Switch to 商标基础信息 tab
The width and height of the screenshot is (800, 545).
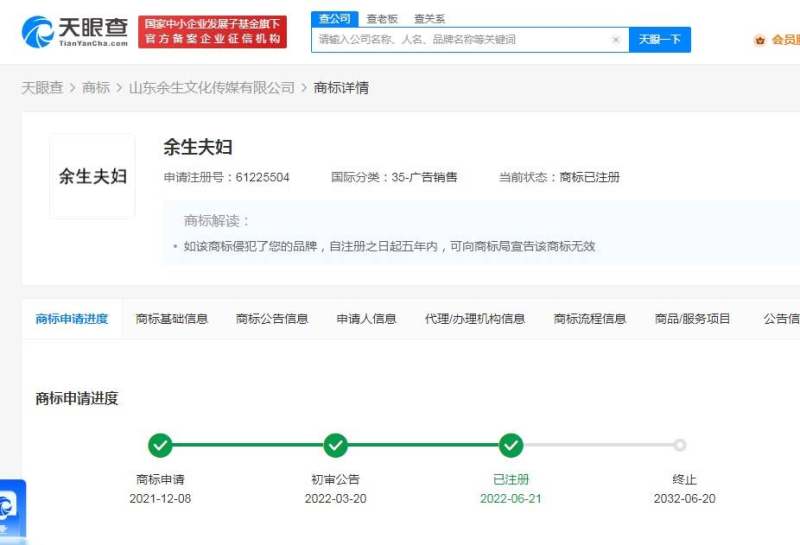pyautogui.click(x=172, y=319)
